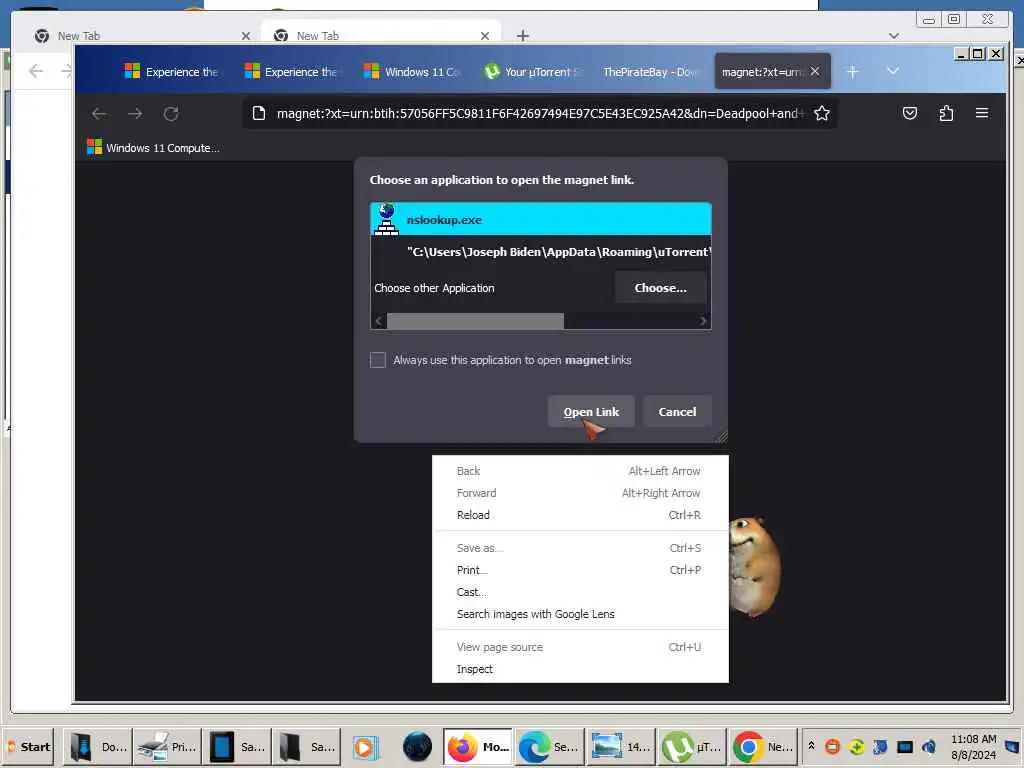Click the uTorrent path text under nslookup.exe
Screen dimensions: 1024x768
click(x=558, y=251)
